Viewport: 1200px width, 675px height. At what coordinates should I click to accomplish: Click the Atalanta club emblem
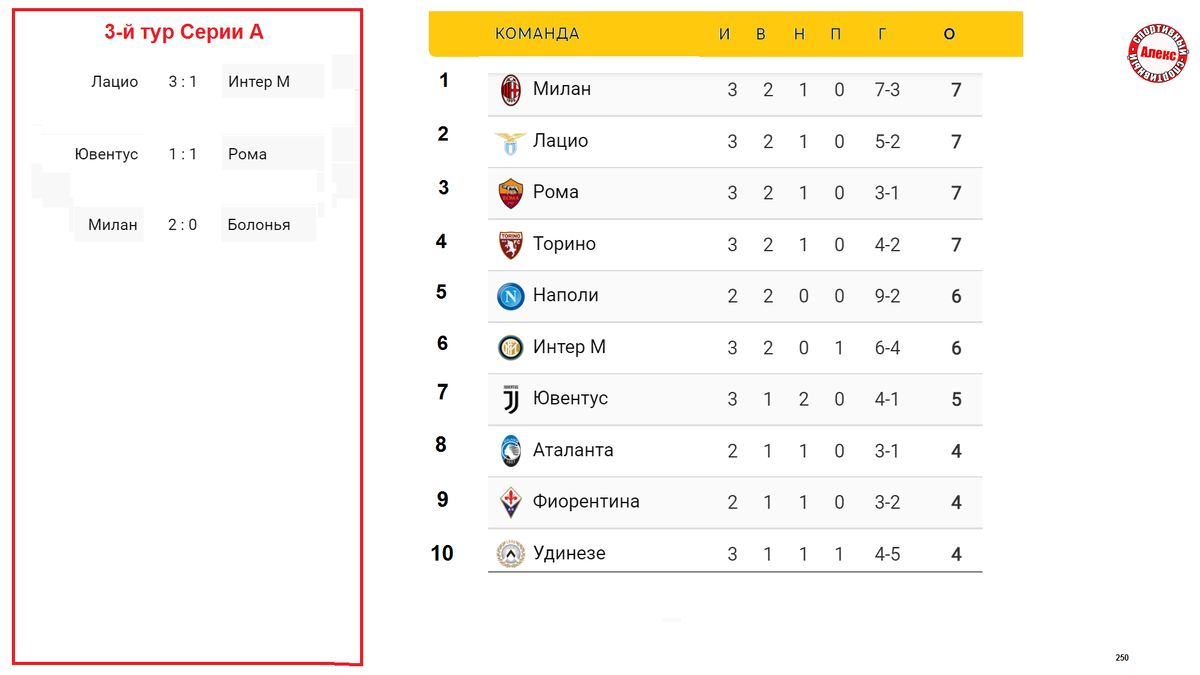511,451
